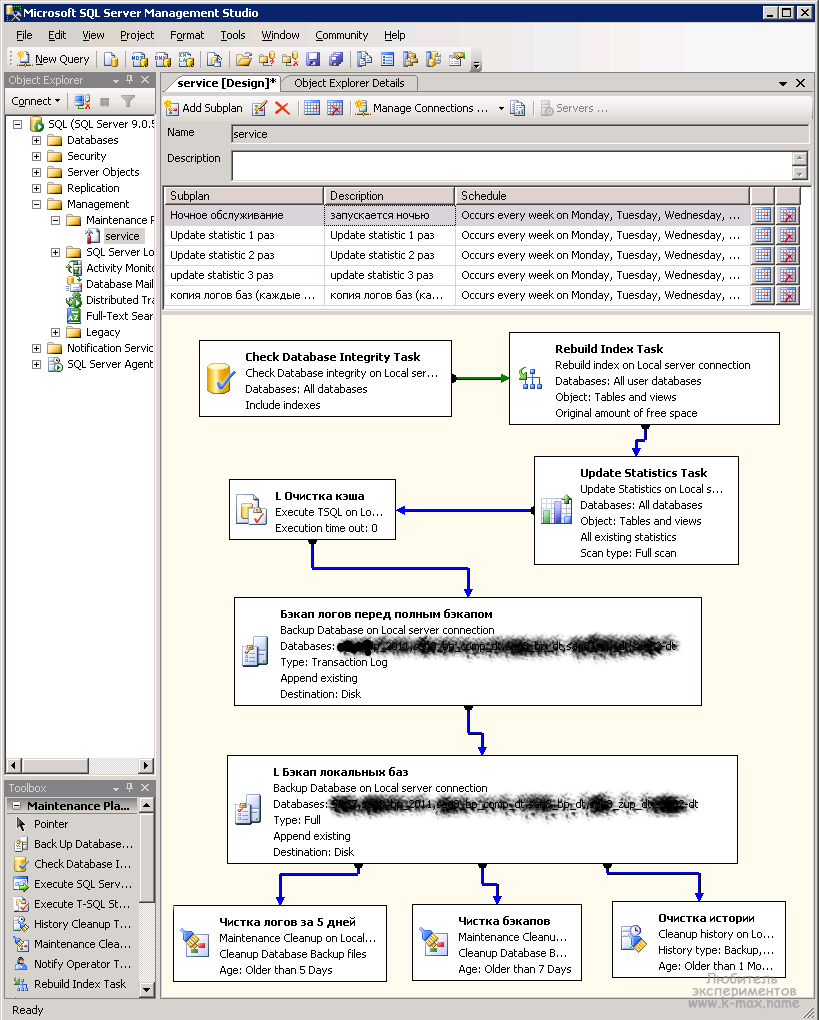The image size is (819, 1020).
Task: Remove schedule for Update statistic 1 раз row
Action: click(x=788, y=235)
